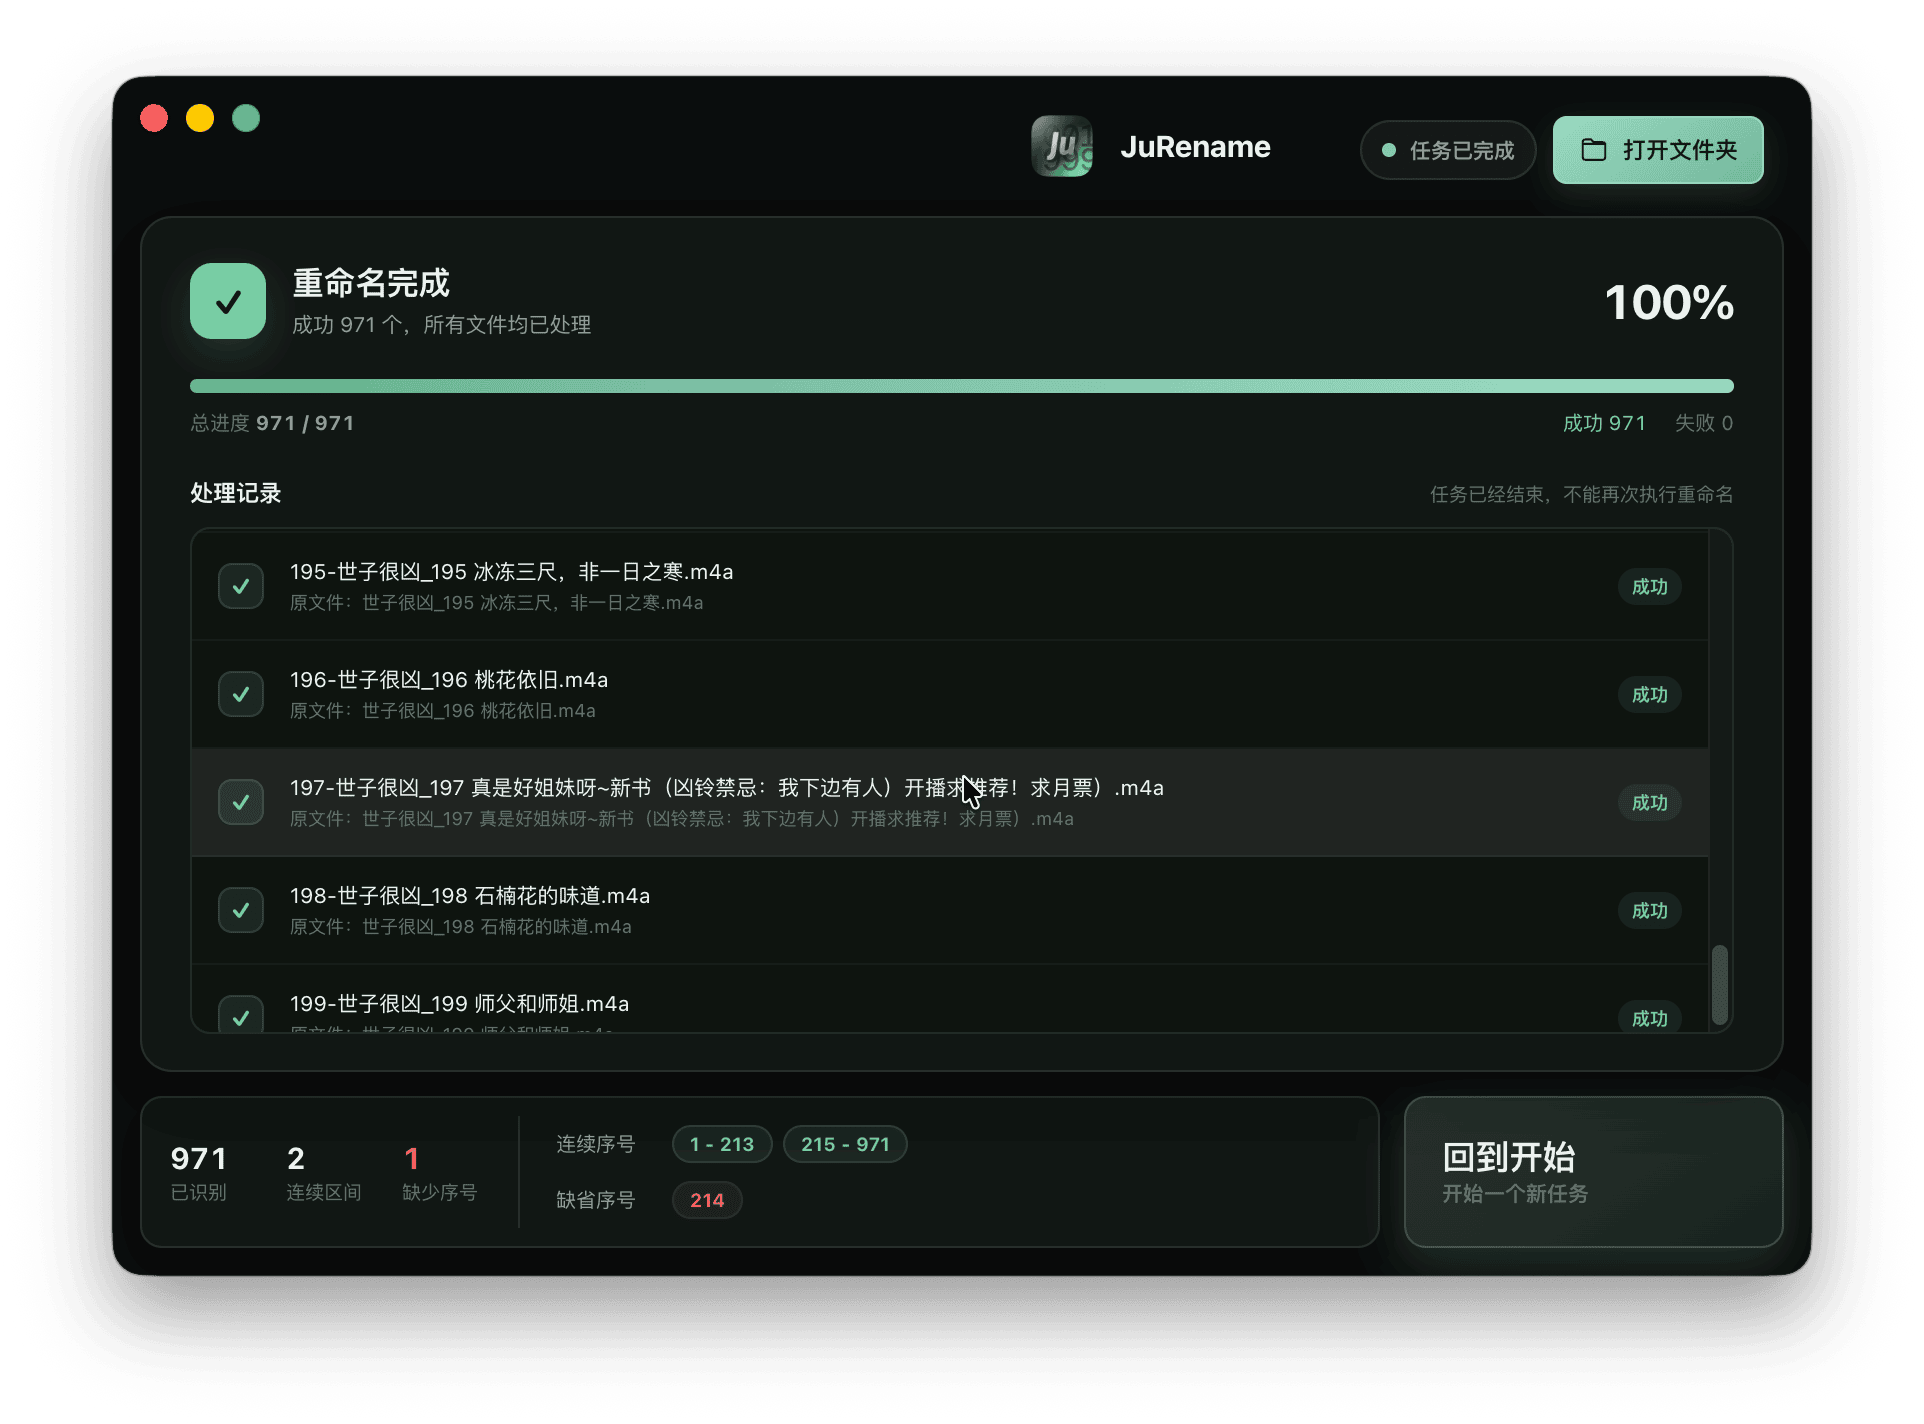Click file name 197-世子很凶_197 真是好姐妹呀
Viewport: 1924px width, 1424px height.
point(726,788)
